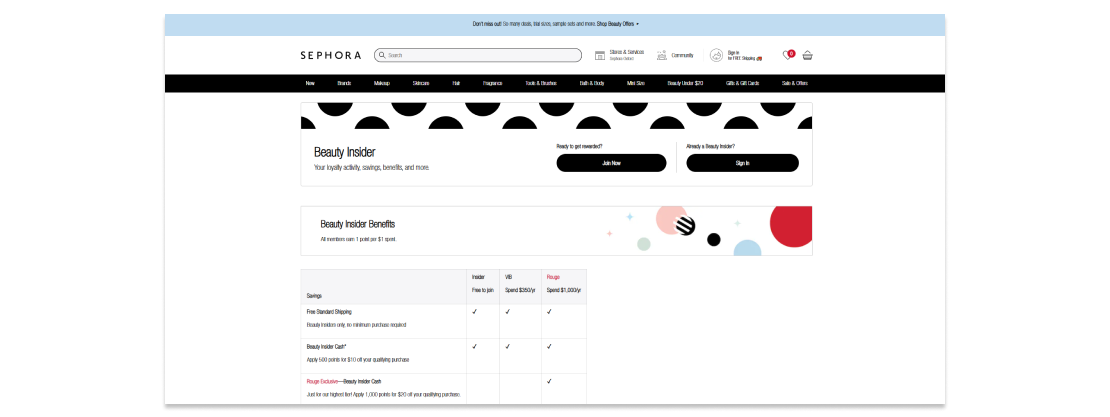Open the Gifts & Gift Cards menu
Image resolution: width=1110 pixels, height=417 pixels.
tap(743, 84)
